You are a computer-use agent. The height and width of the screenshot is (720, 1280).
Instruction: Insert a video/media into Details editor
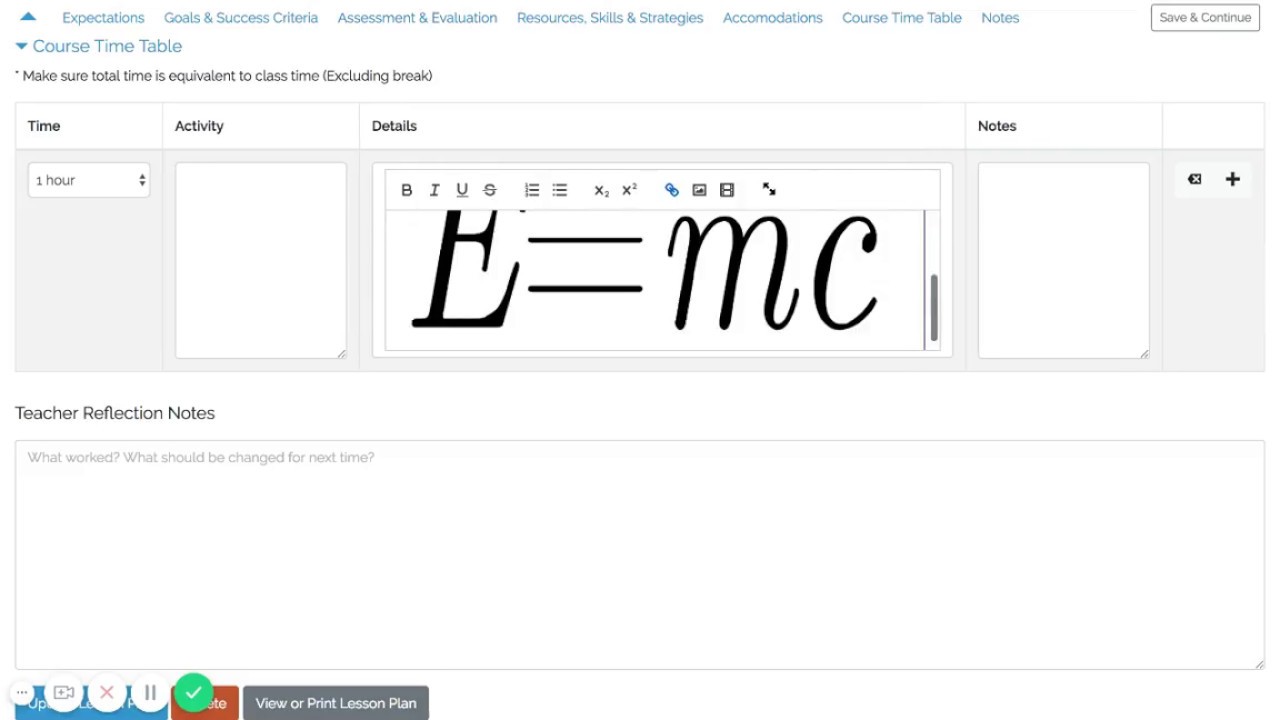[x=727, y=190]
